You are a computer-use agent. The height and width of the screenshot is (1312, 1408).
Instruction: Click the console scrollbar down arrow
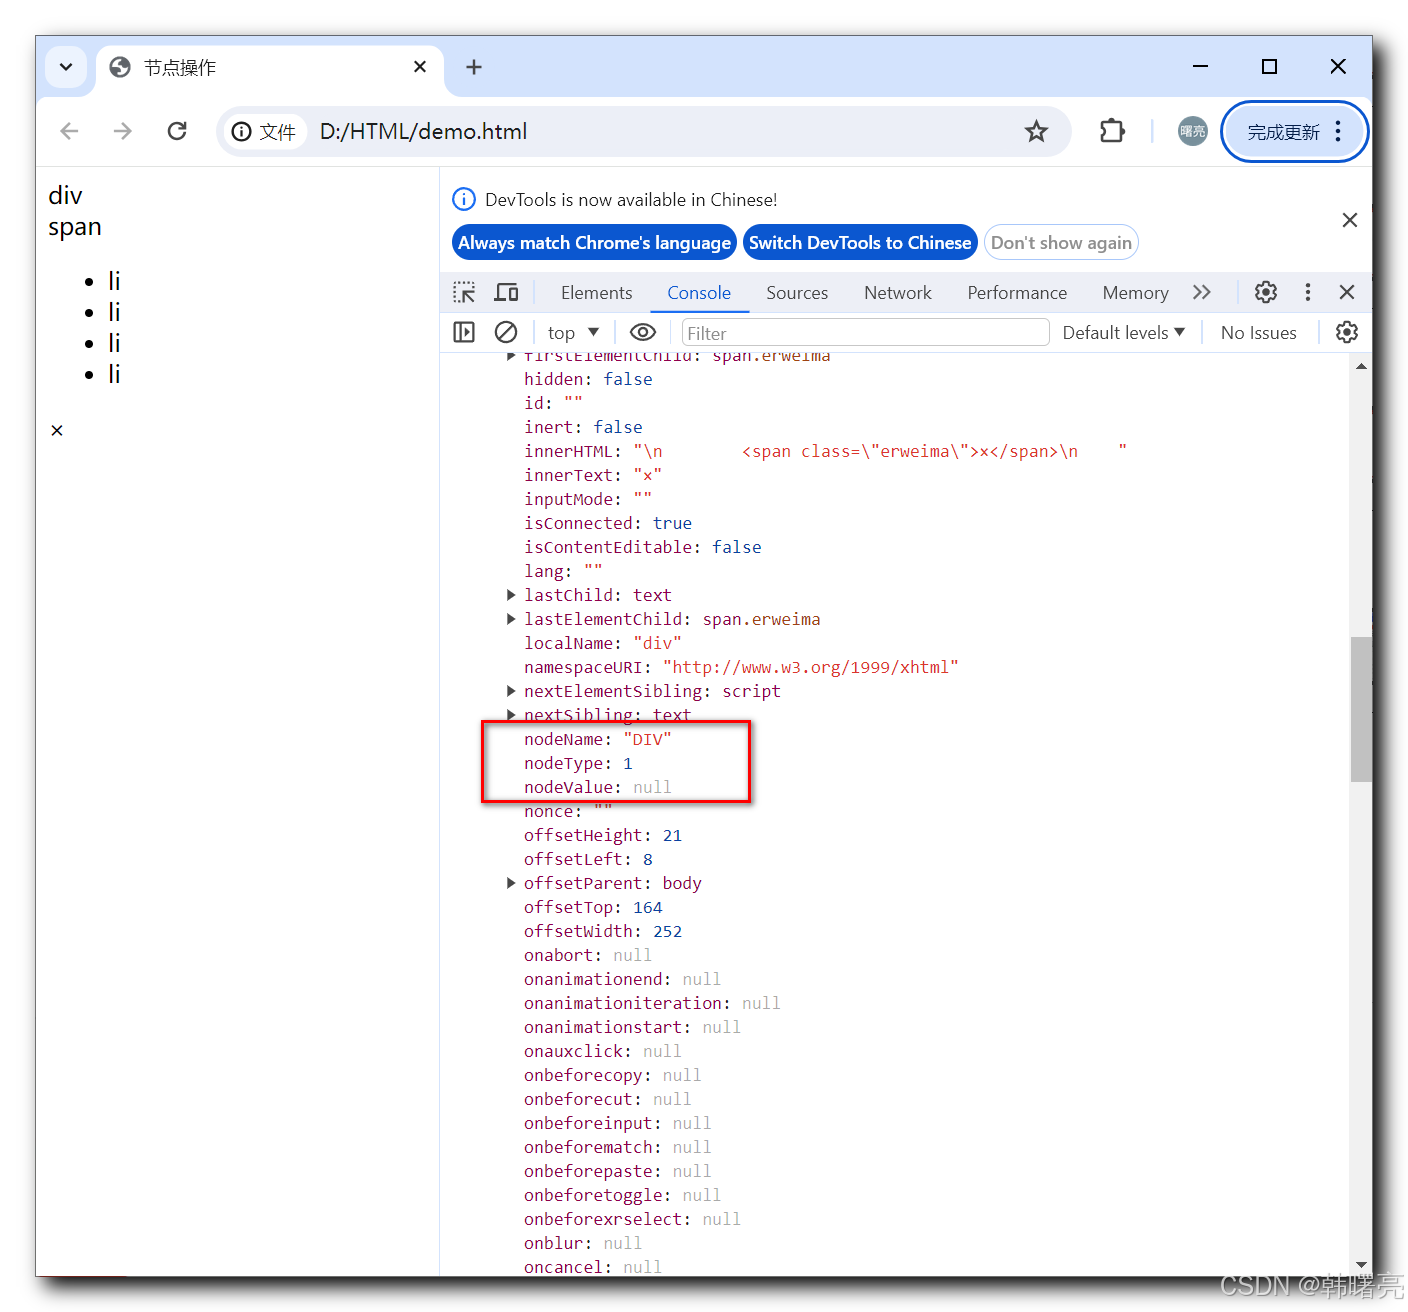tap(1361, 1265)
